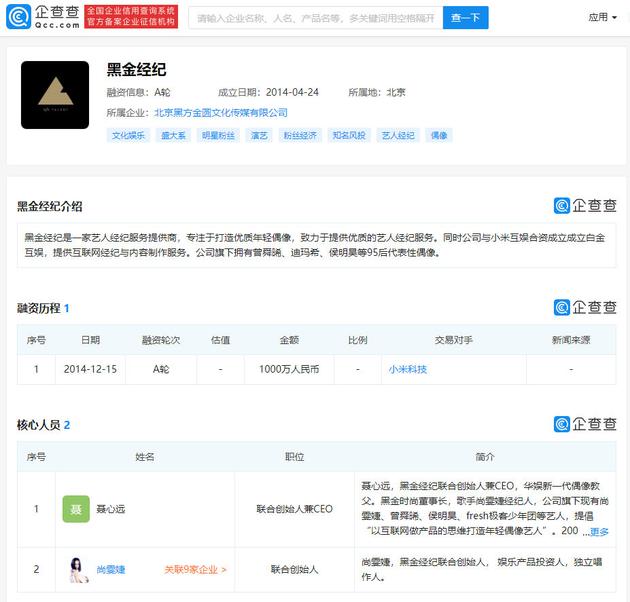Click the 金额 column header
630x602 pixels.
[x=289, y=340]
